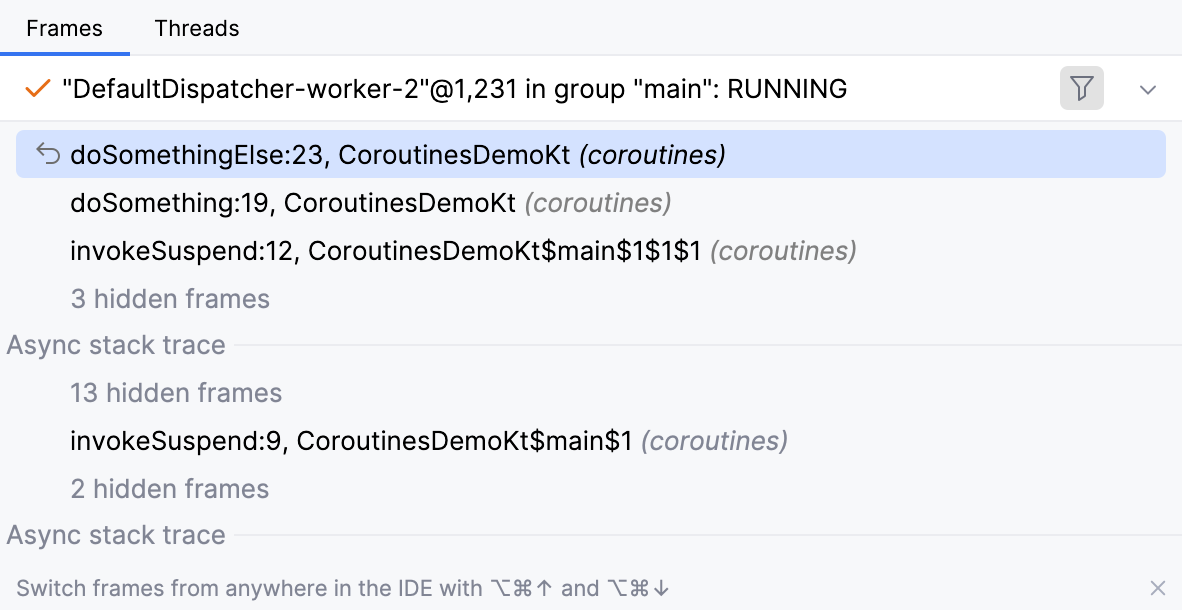Switch to the Threads tab
Viewport: 1182px width, 610px height.
(x=196, y=28)
